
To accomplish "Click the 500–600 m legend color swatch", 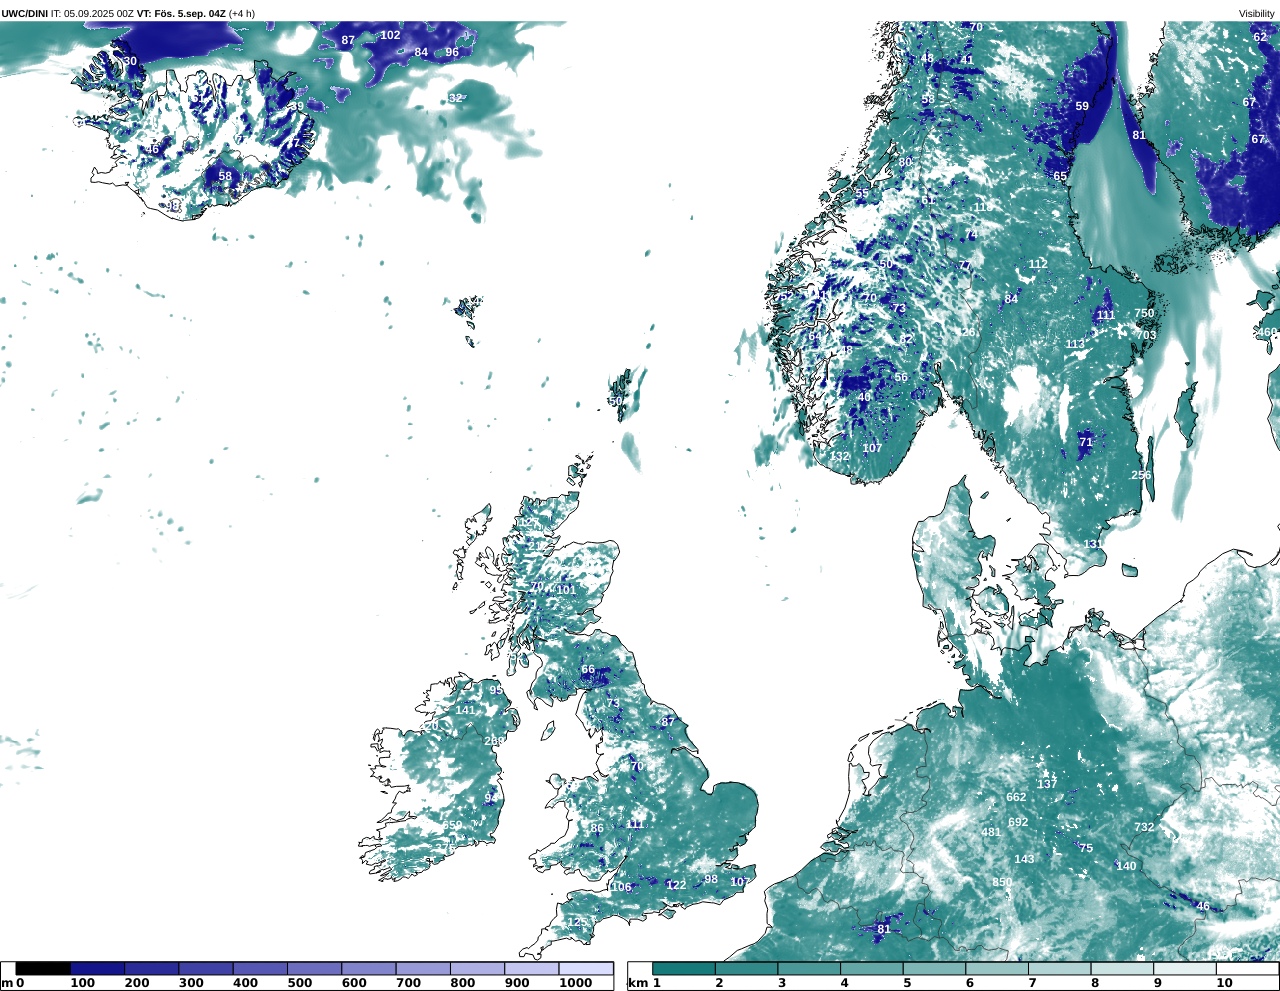I will click(314, 968).
